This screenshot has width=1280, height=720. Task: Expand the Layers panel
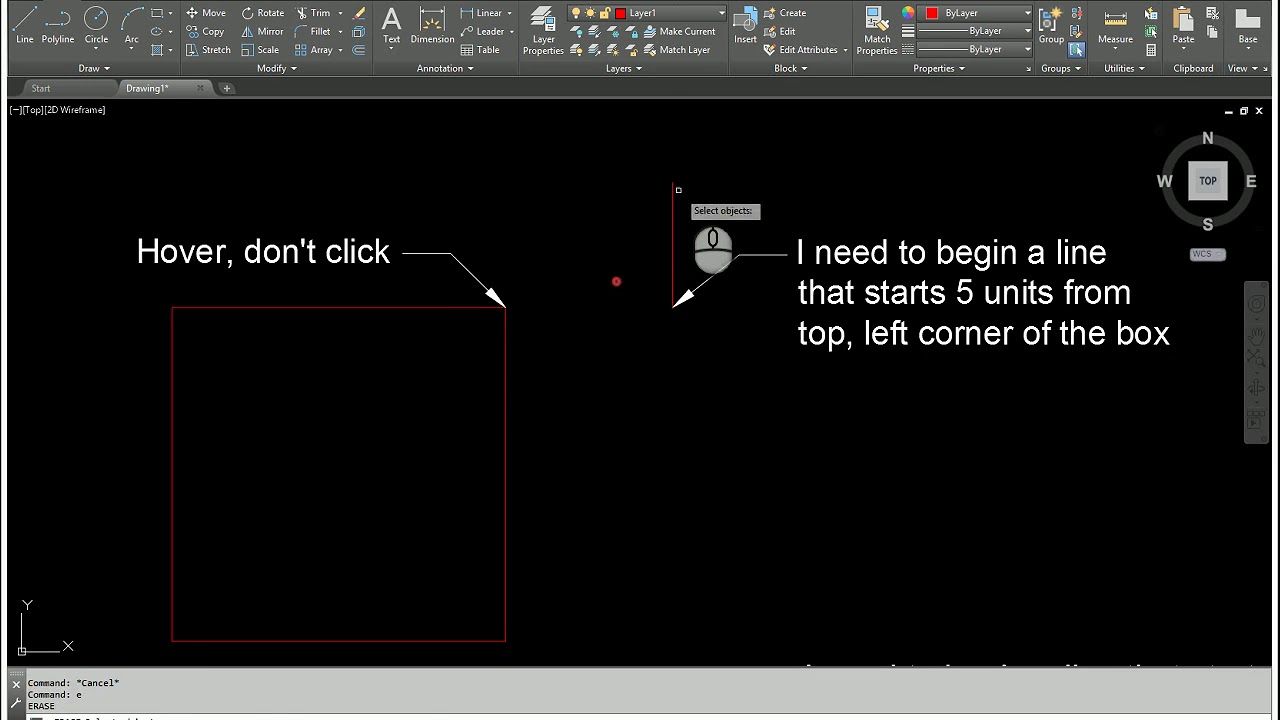coord(624,68)
